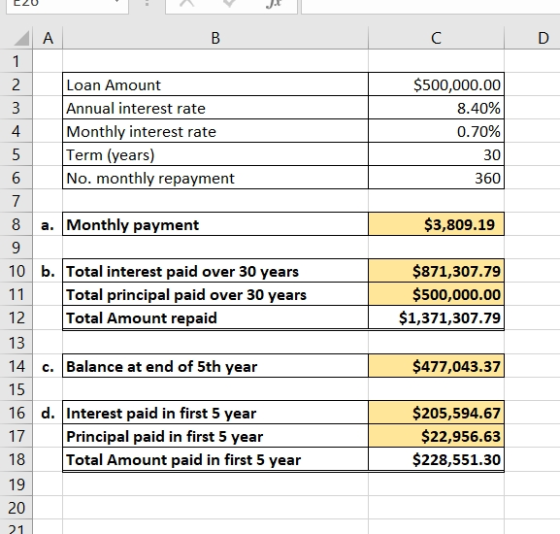
Task: Click "Balance at end of 5th year"
Action: [215, 366]
